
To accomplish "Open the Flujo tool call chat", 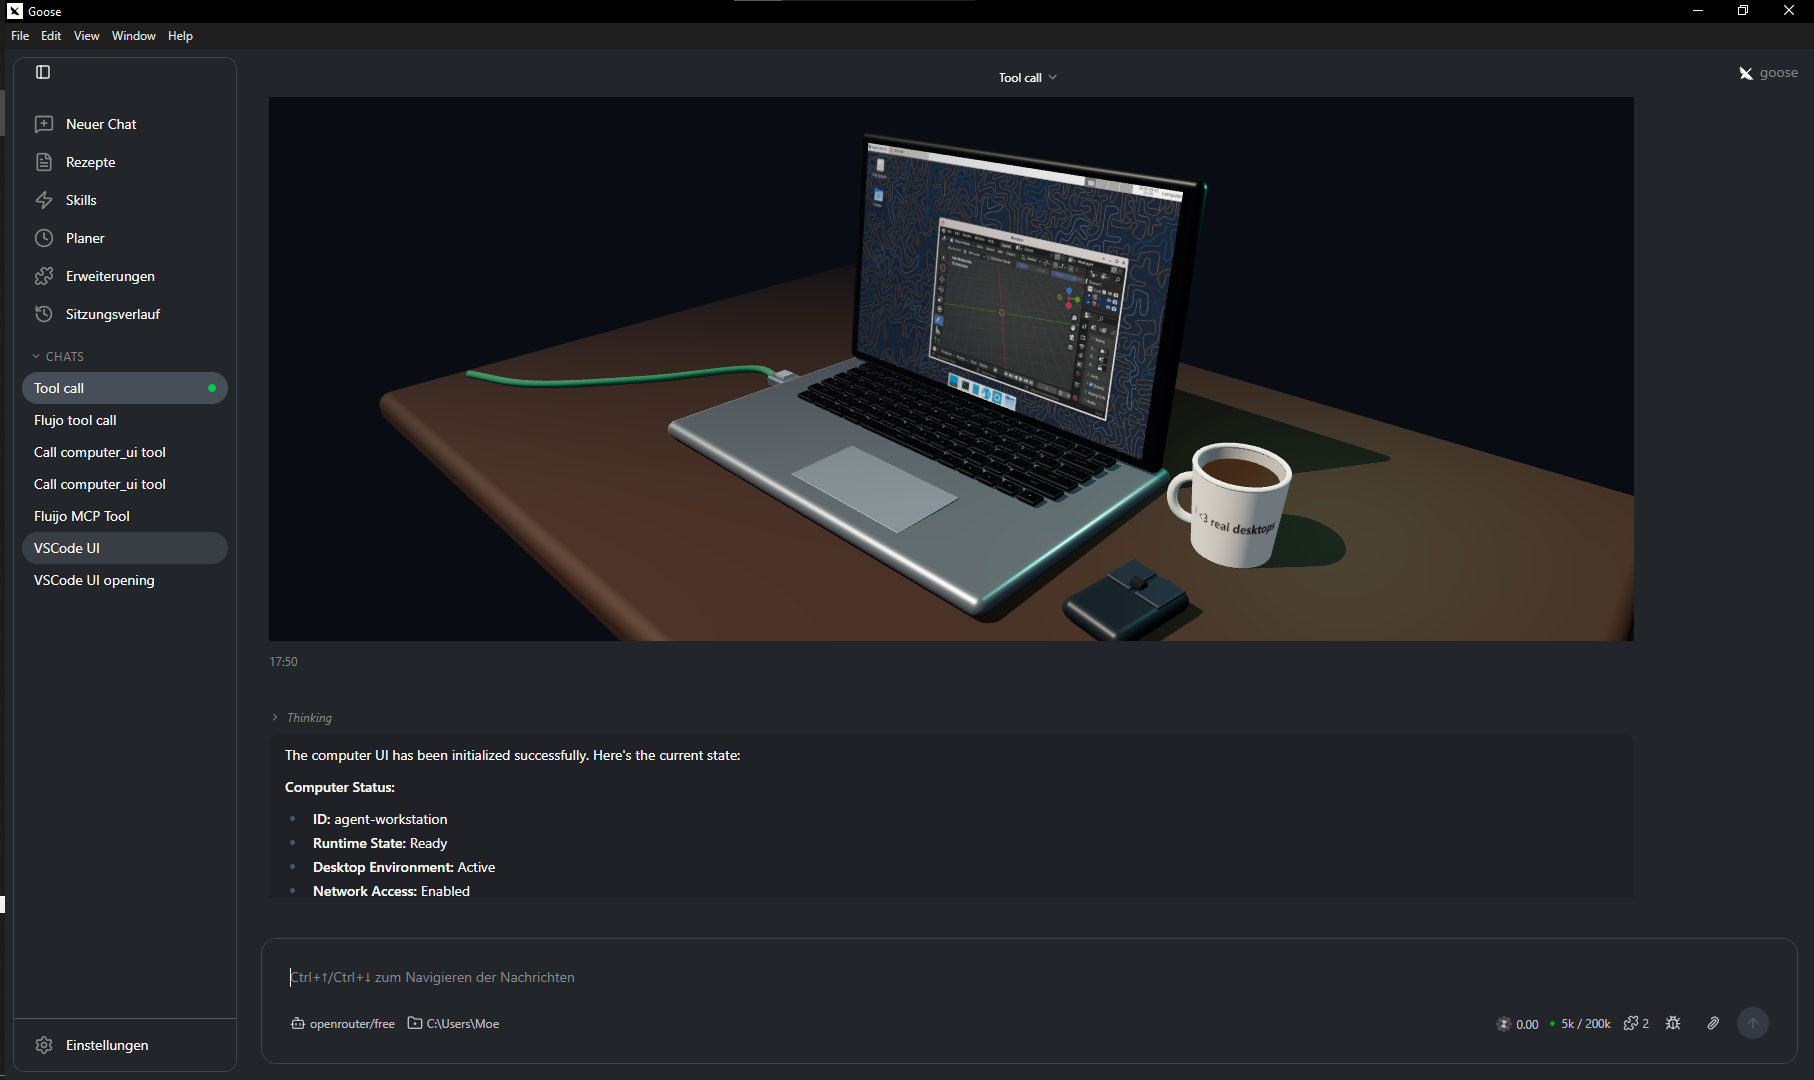I will pyautogui.click(x=125, y=420).
